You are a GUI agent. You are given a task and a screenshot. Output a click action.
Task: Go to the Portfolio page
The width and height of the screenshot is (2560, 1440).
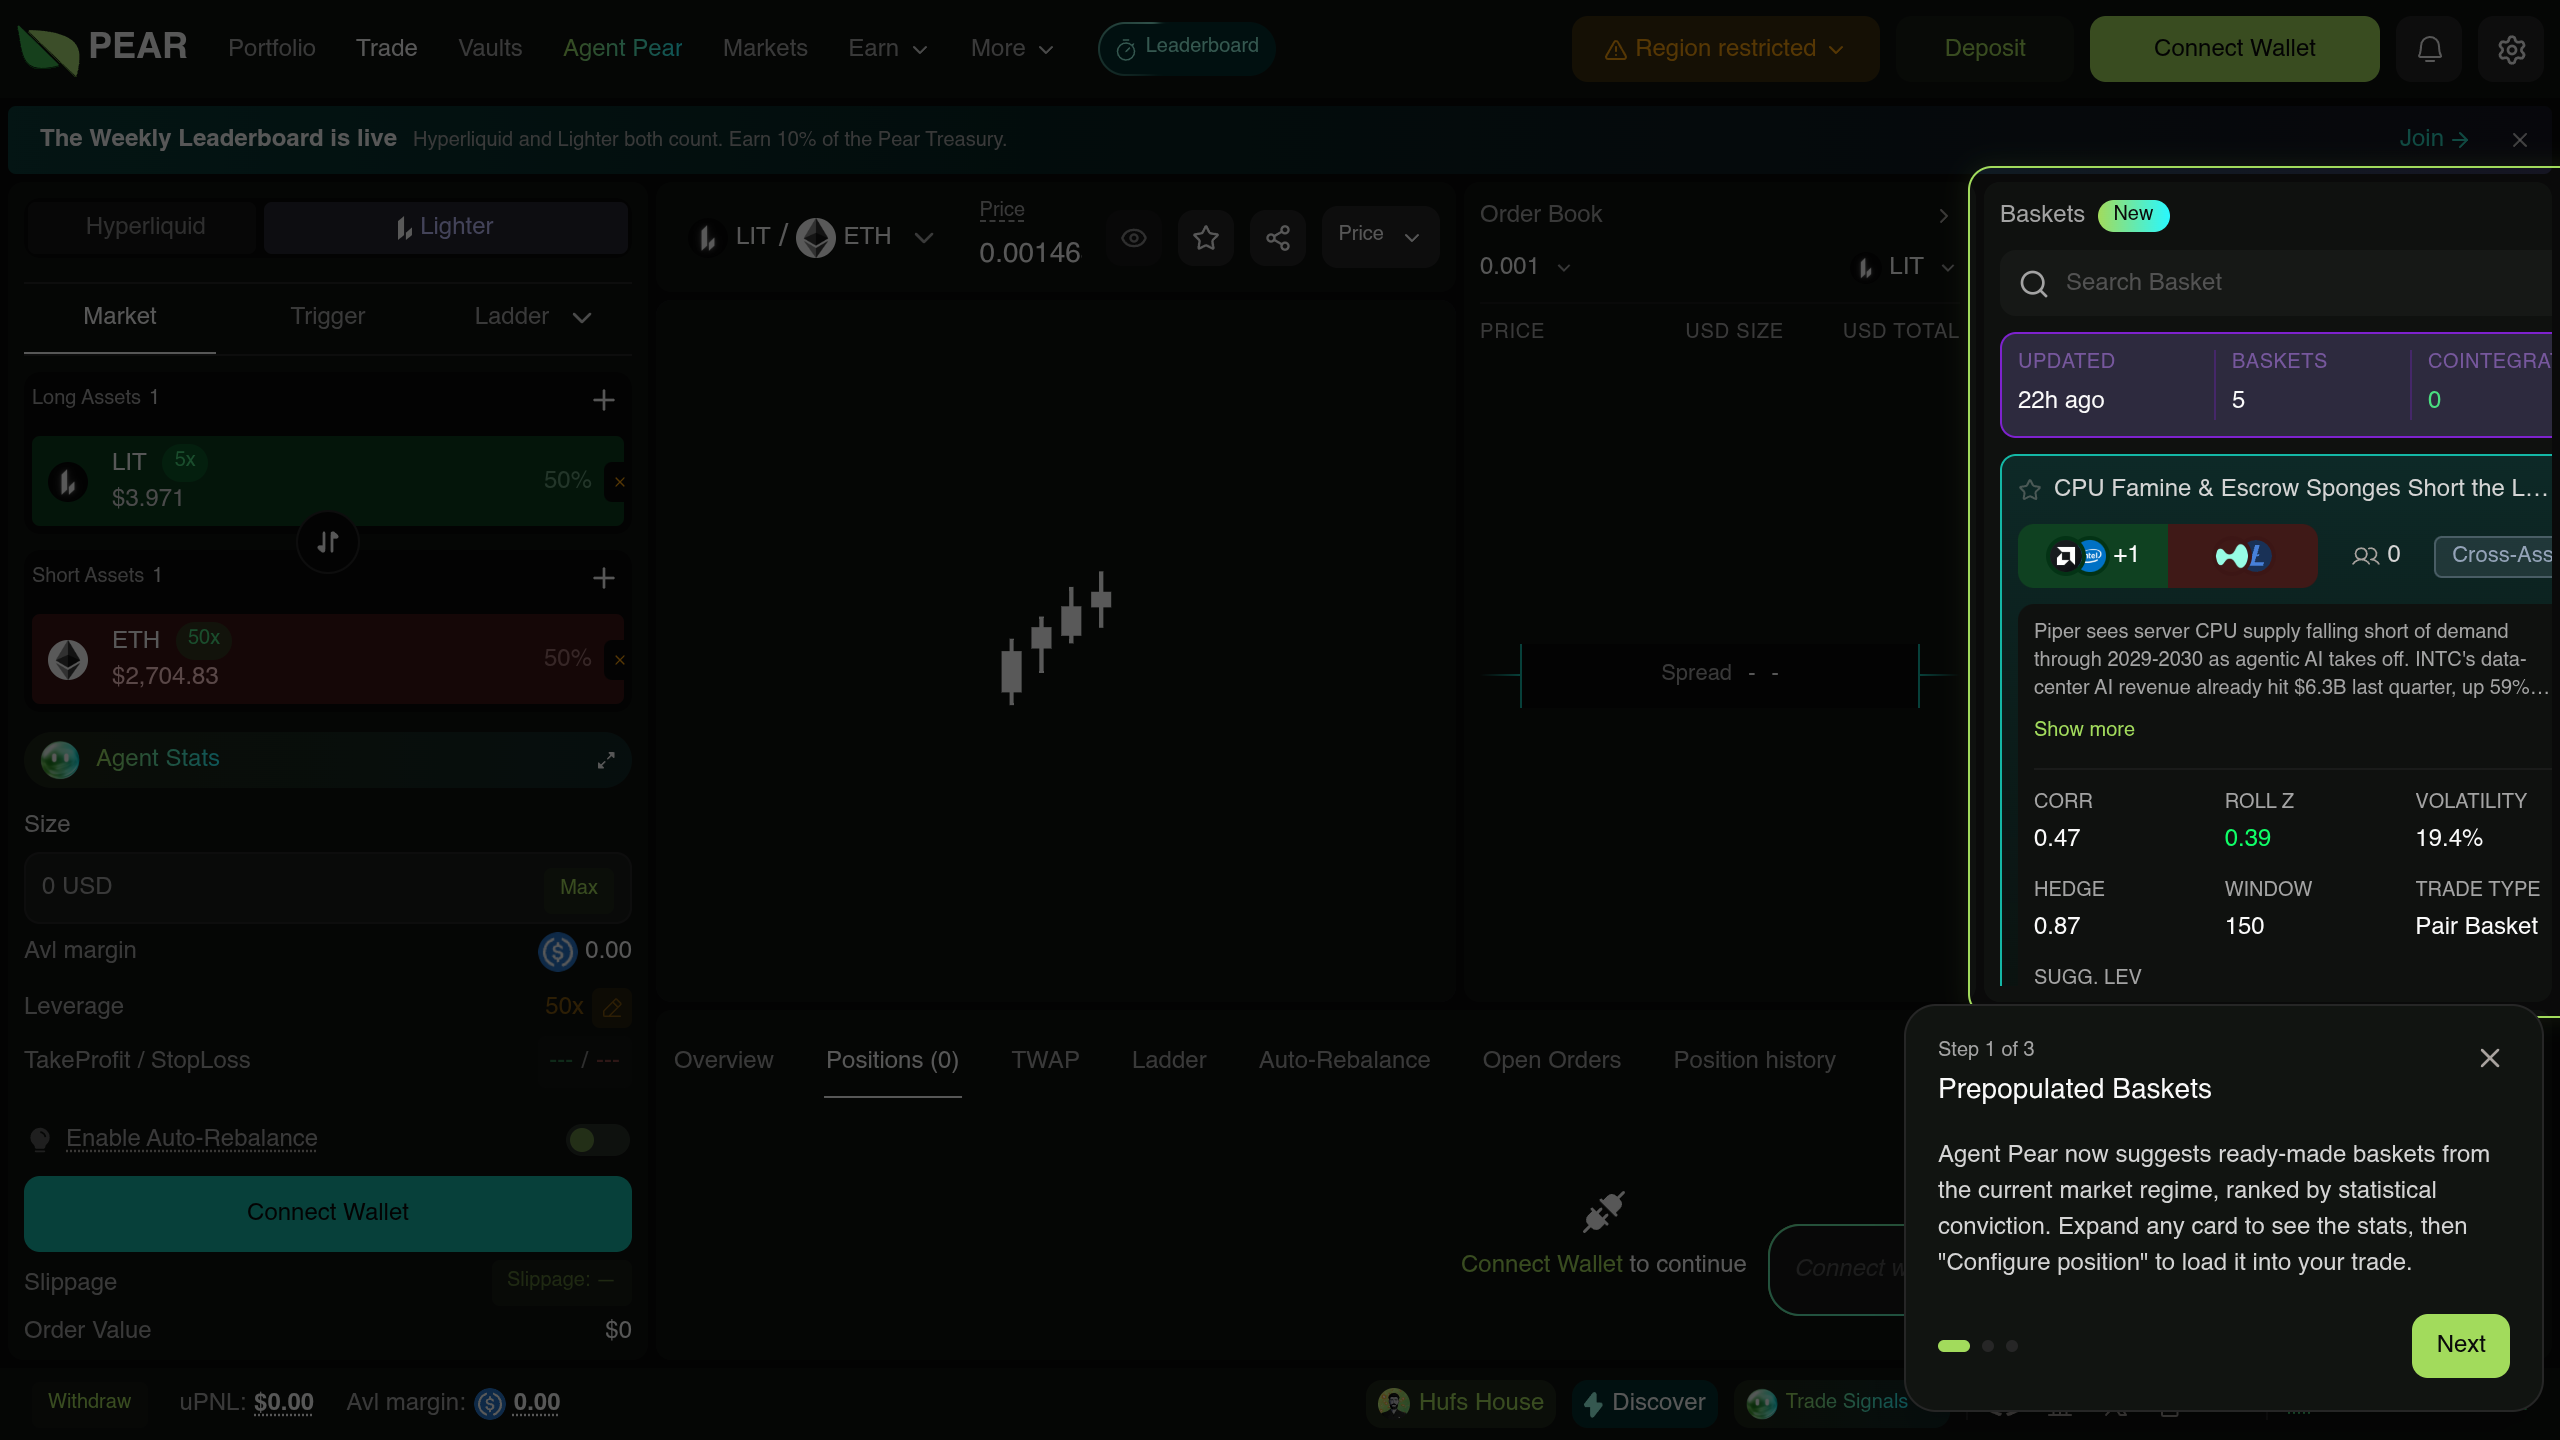(271, 48)
